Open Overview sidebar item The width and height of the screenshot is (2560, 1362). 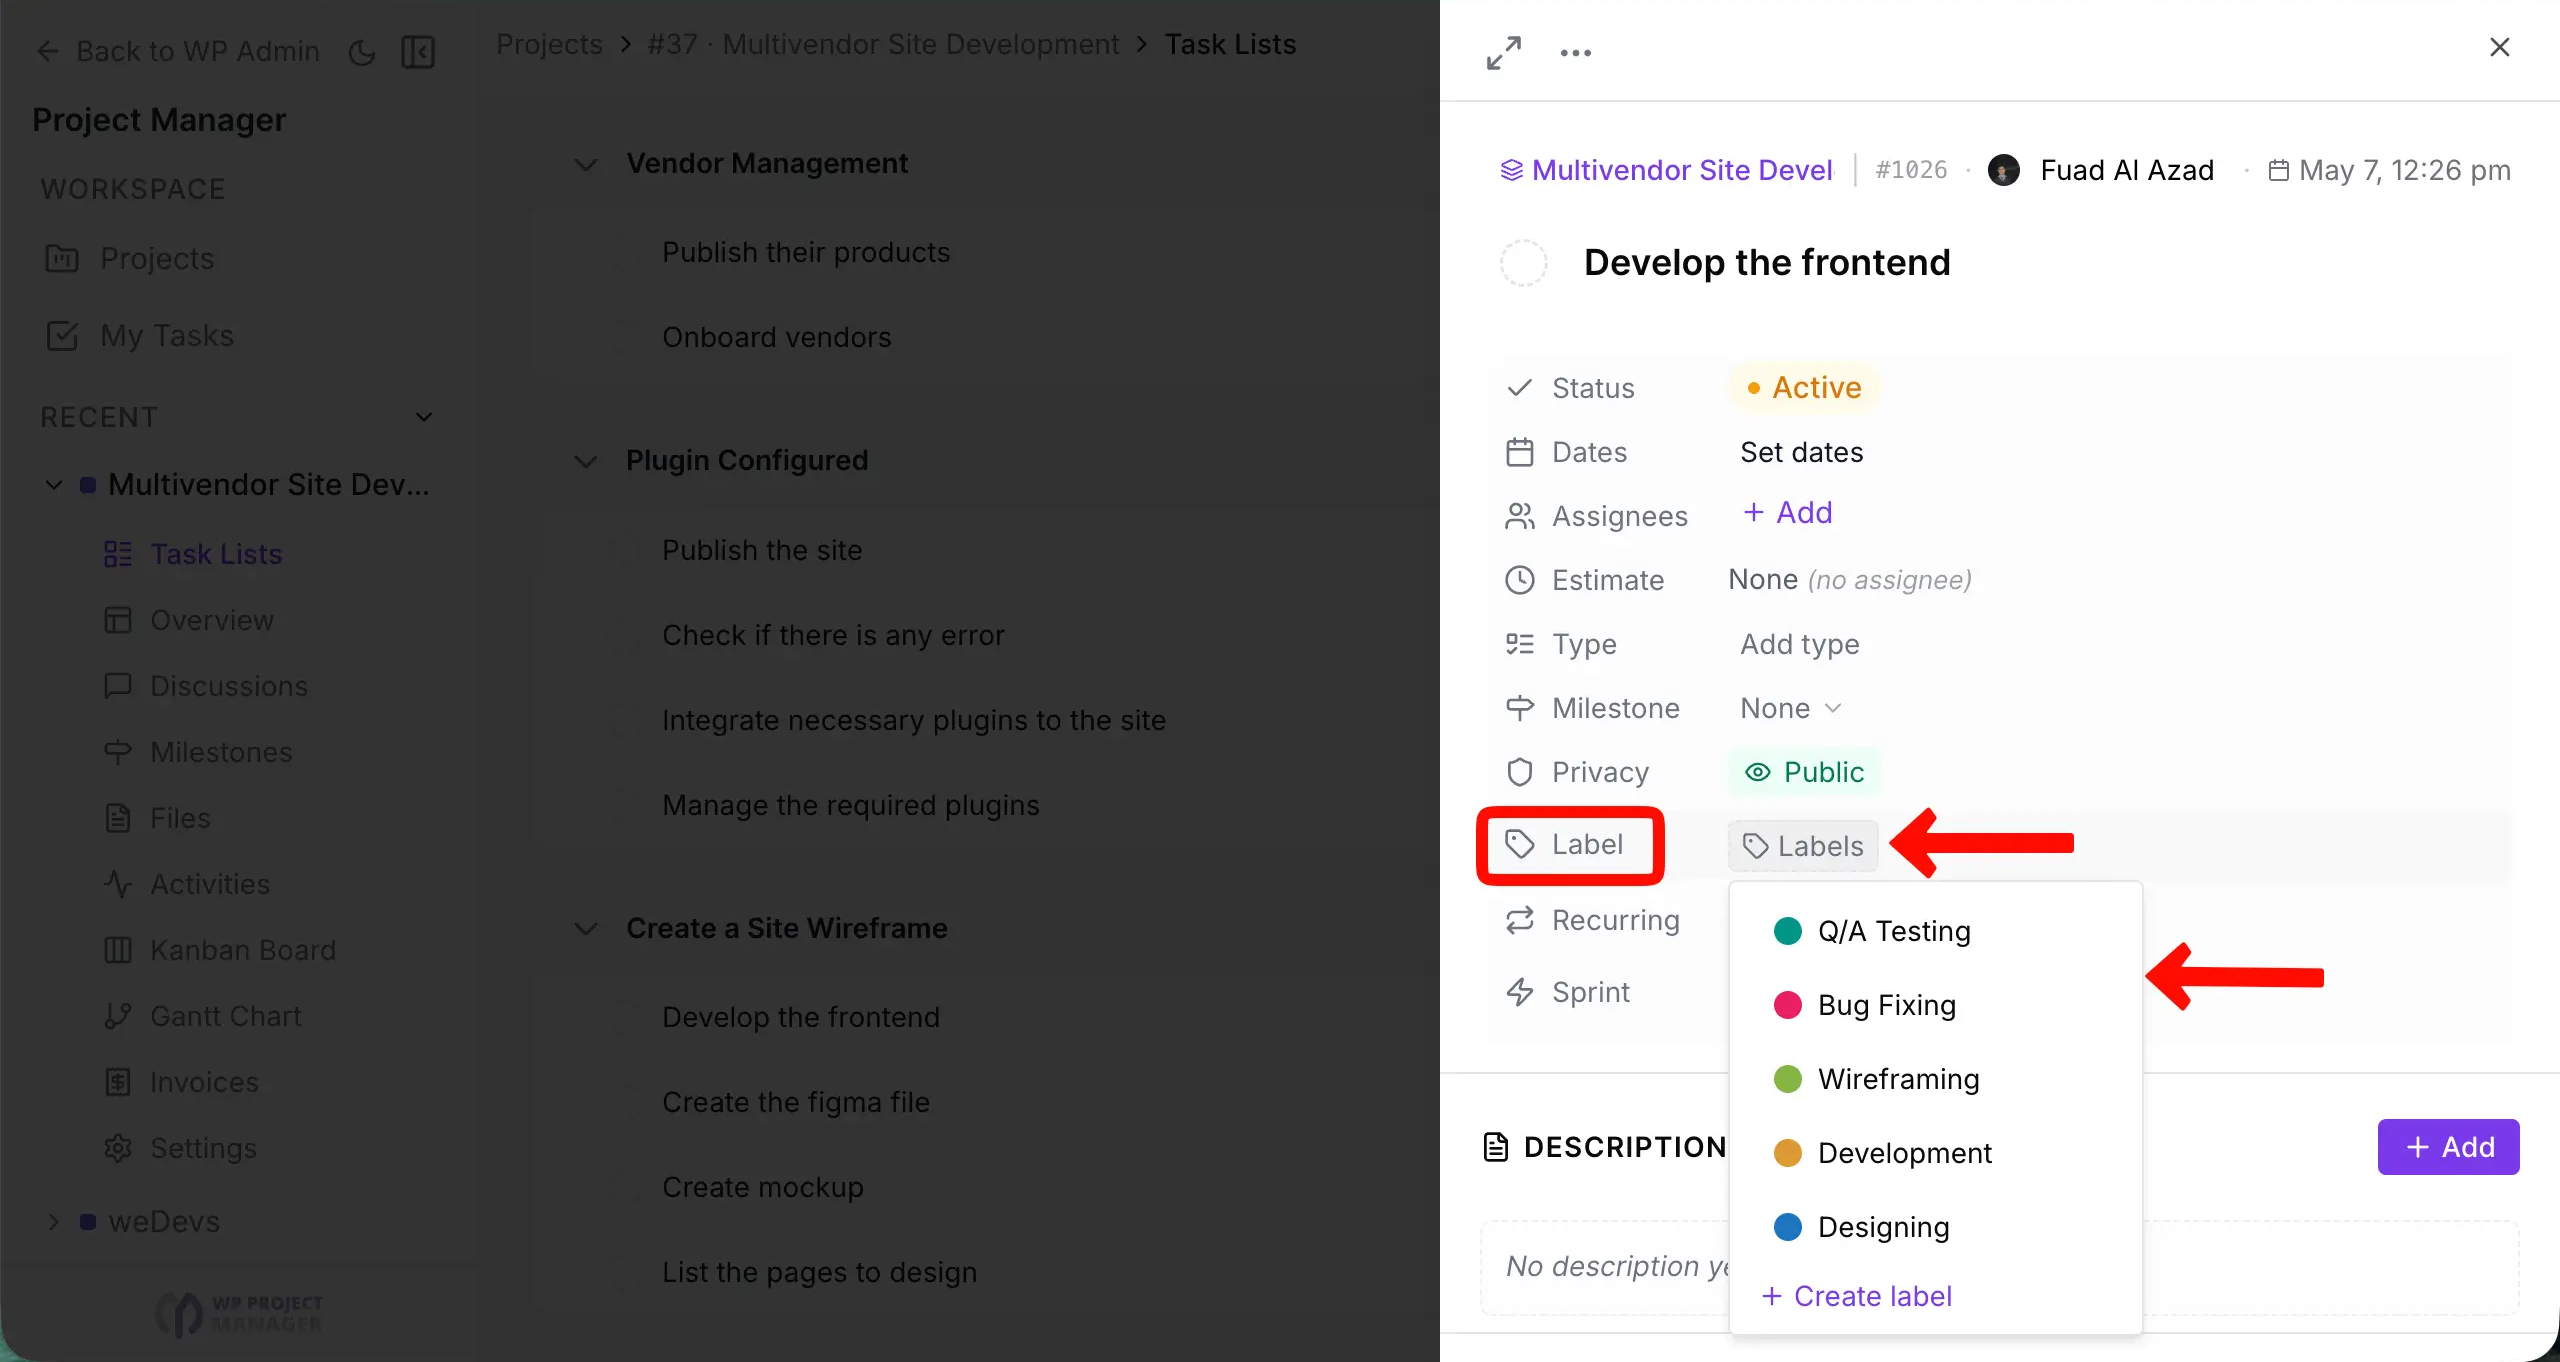[x=189, y=620]
